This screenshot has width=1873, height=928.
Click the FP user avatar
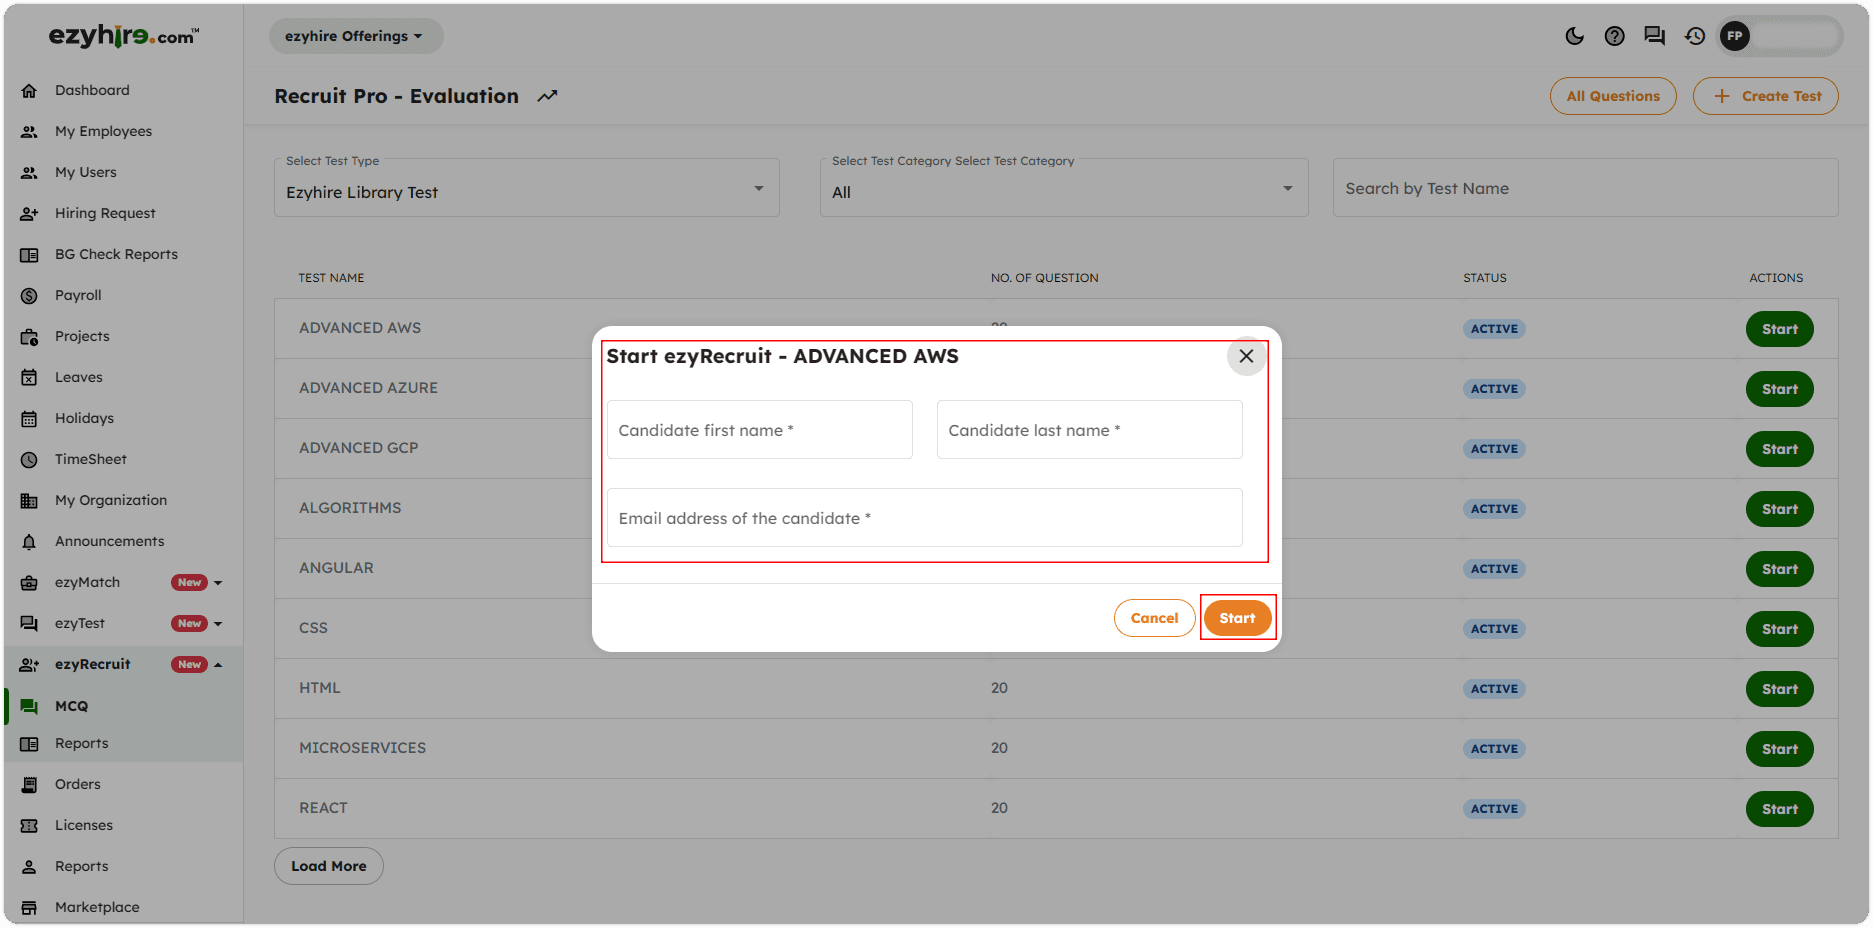tap(1735, 36)
